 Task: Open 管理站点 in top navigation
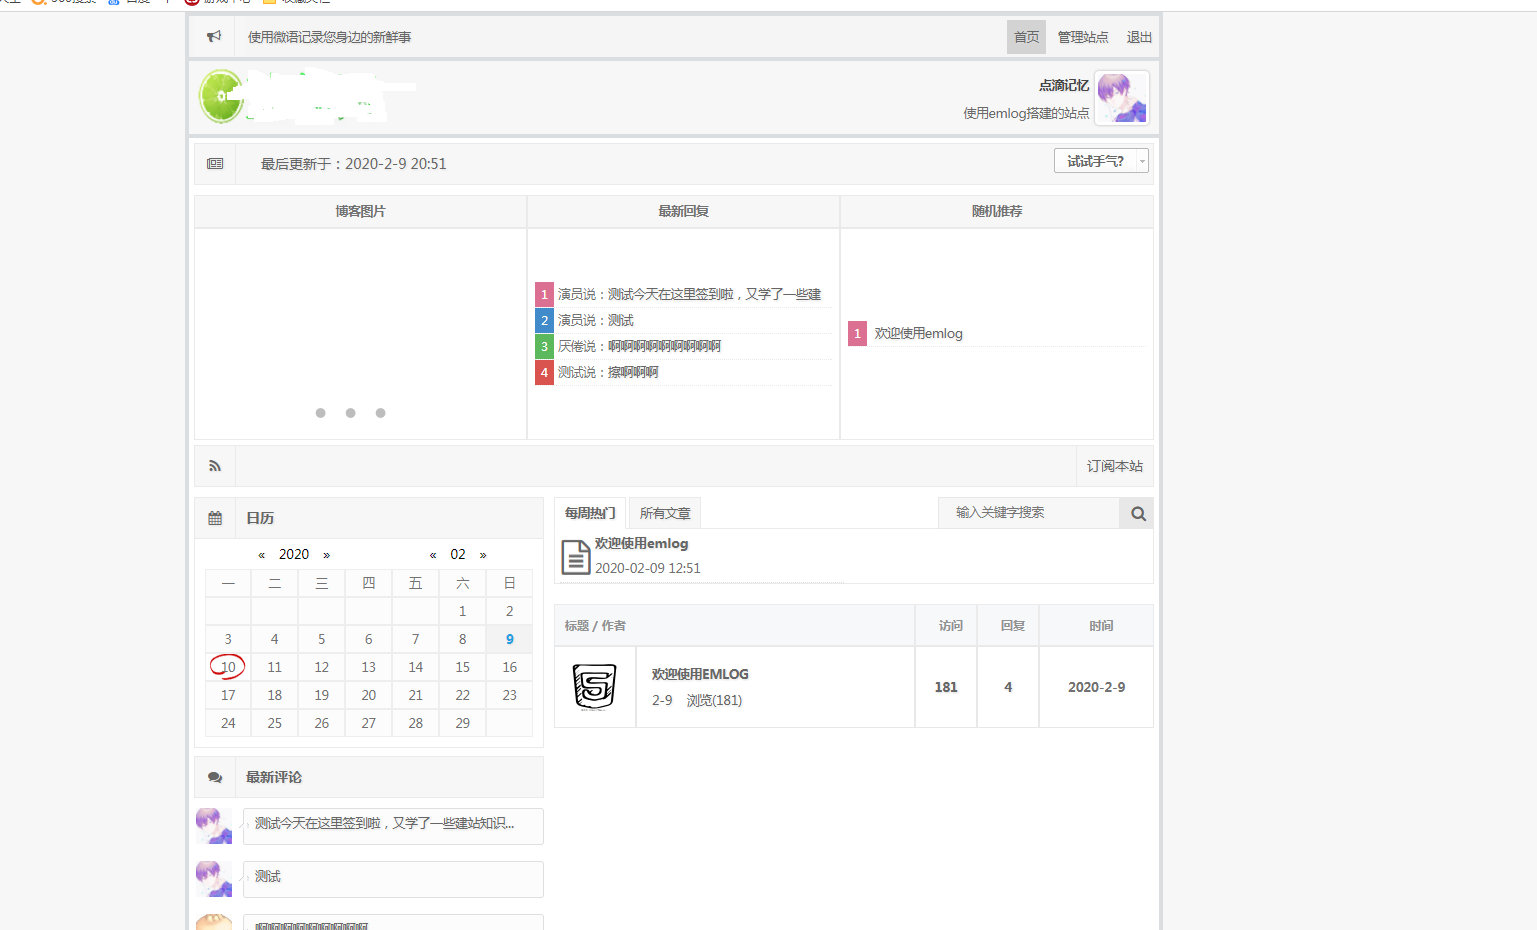(1083, 37)
